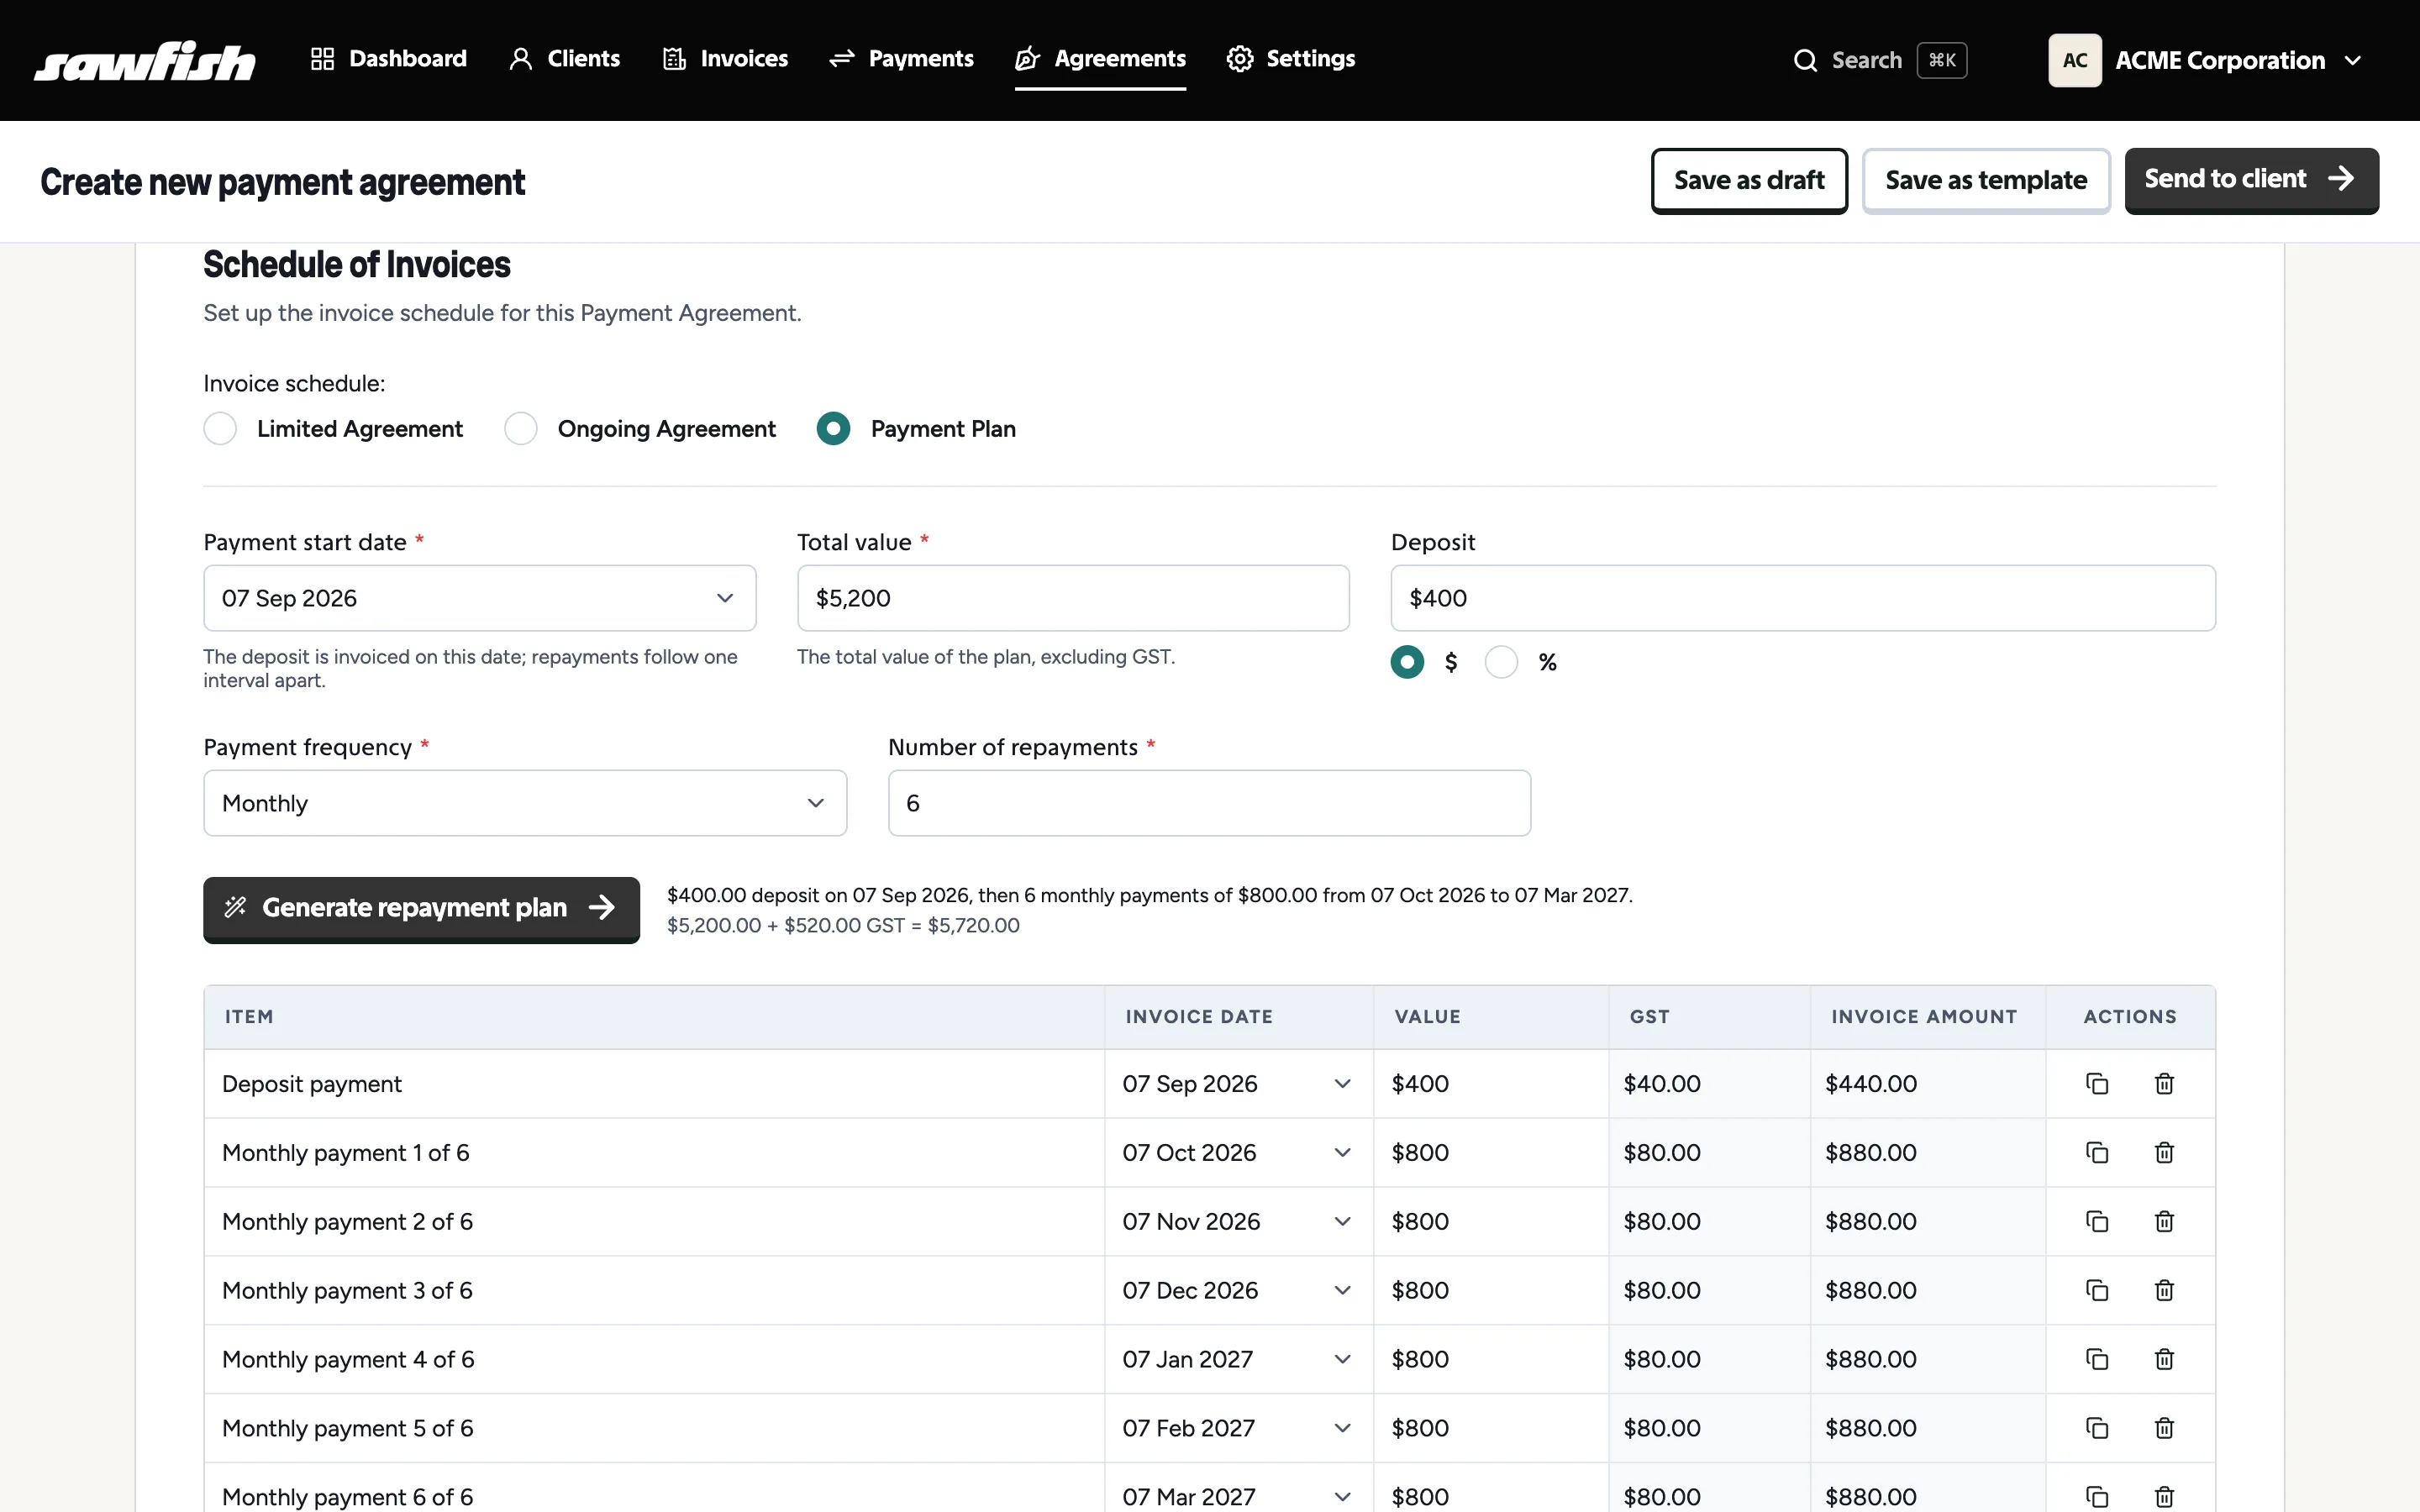This screenshot has height=1512, width=2420.
Task: Open Payments page
Action: (x=901, y=59)
